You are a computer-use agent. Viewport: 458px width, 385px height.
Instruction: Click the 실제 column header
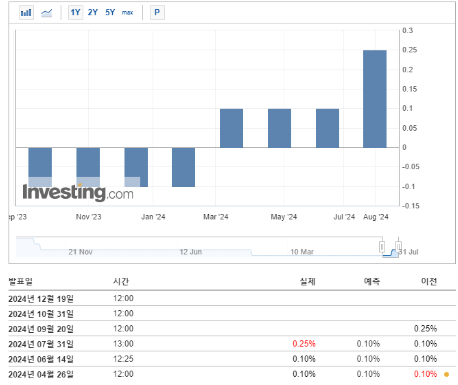tap(307, 282)
